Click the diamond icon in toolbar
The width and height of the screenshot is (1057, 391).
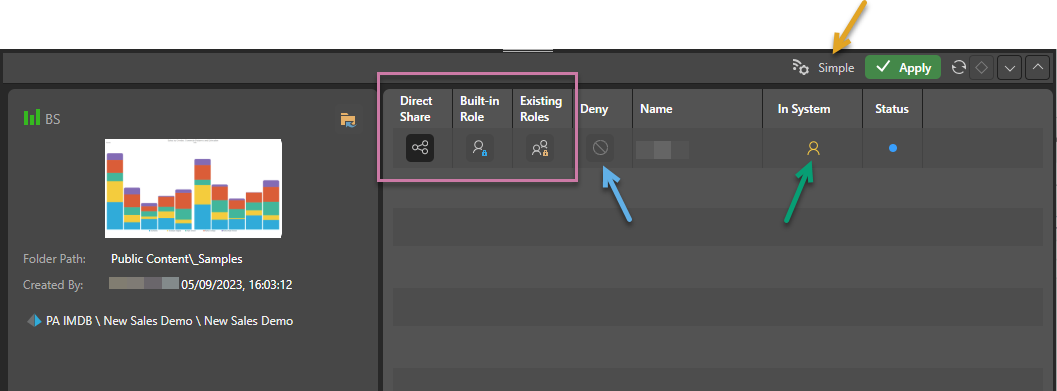point(982,67)
